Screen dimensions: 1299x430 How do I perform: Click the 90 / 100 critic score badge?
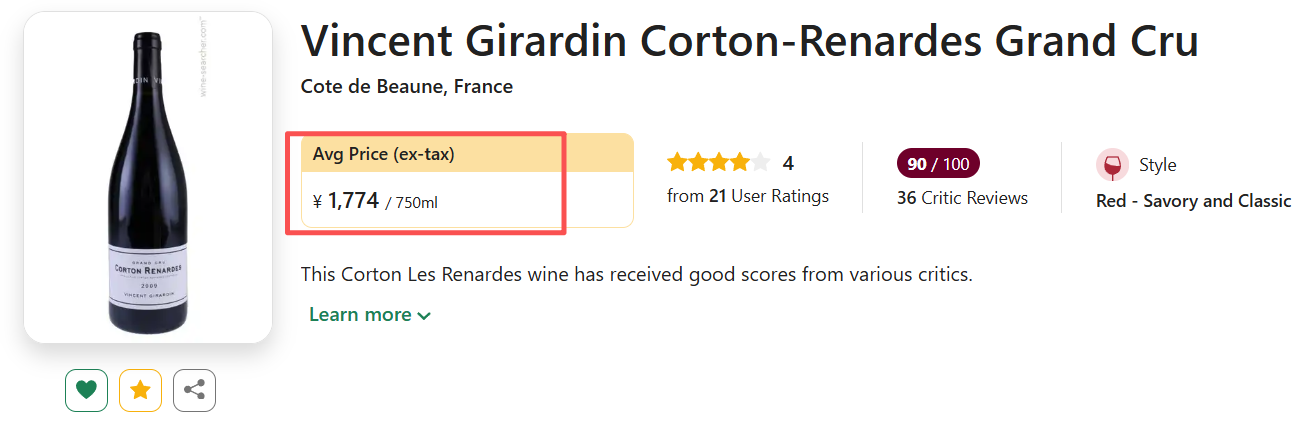[938, 164]
